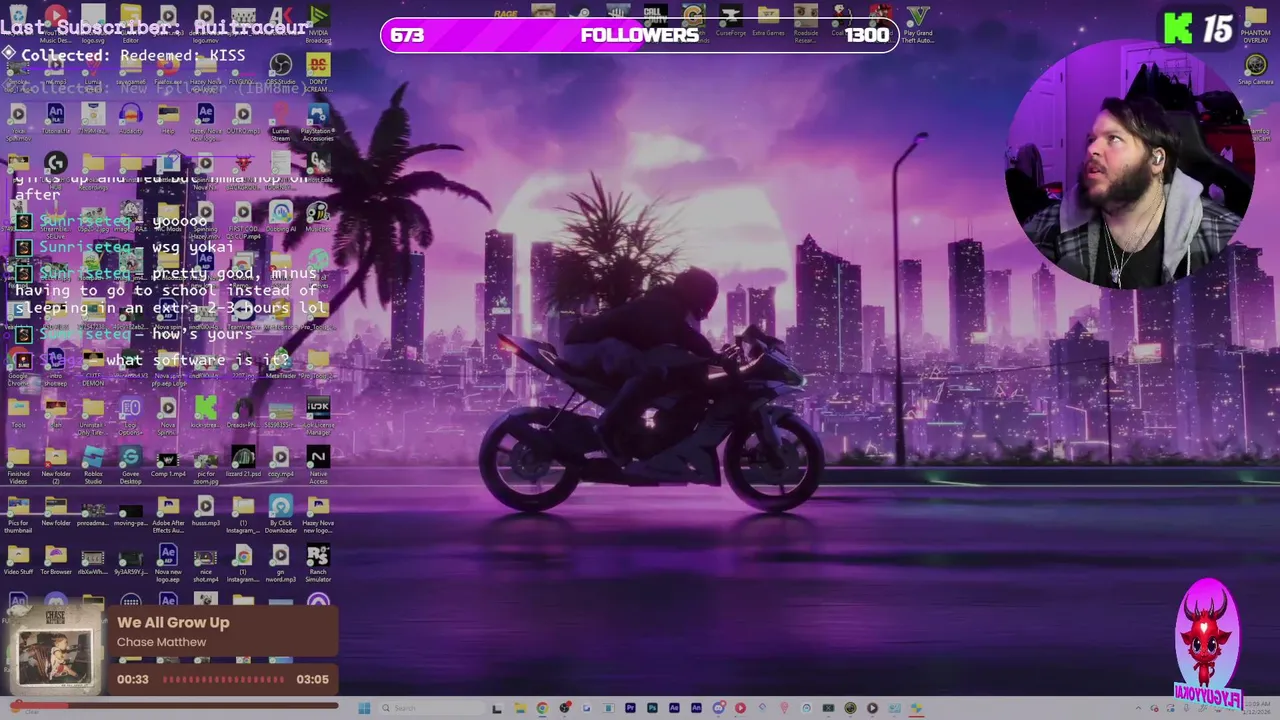Viewport: 1280px width, 720px height.
Task: Open the Video Stuff folder
Action: coord(18,561)
